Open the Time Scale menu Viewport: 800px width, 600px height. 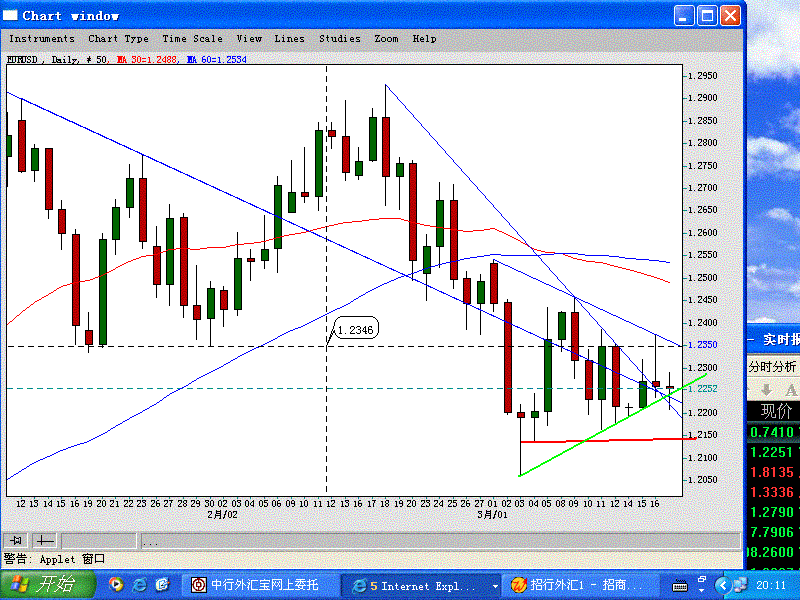(x=192, y=39)
